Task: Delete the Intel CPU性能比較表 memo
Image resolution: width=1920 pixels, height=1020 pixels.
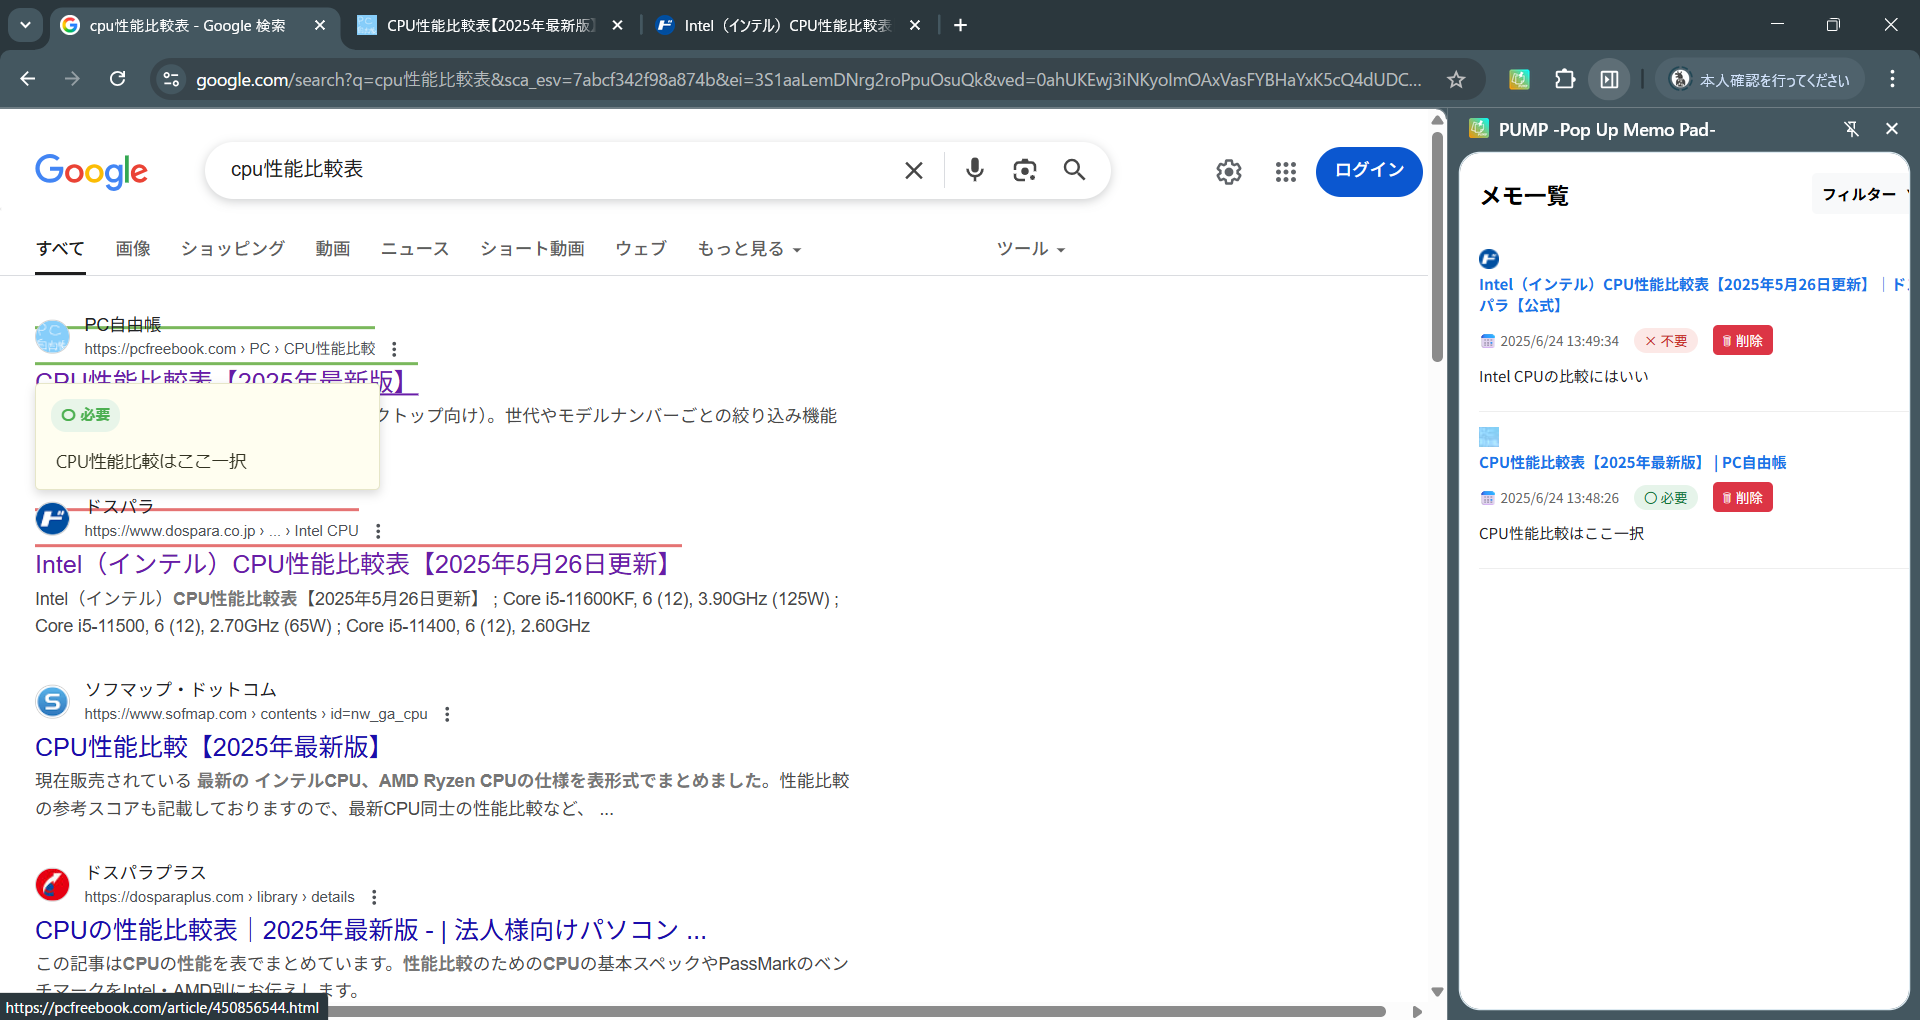Action: [1742, 341]
